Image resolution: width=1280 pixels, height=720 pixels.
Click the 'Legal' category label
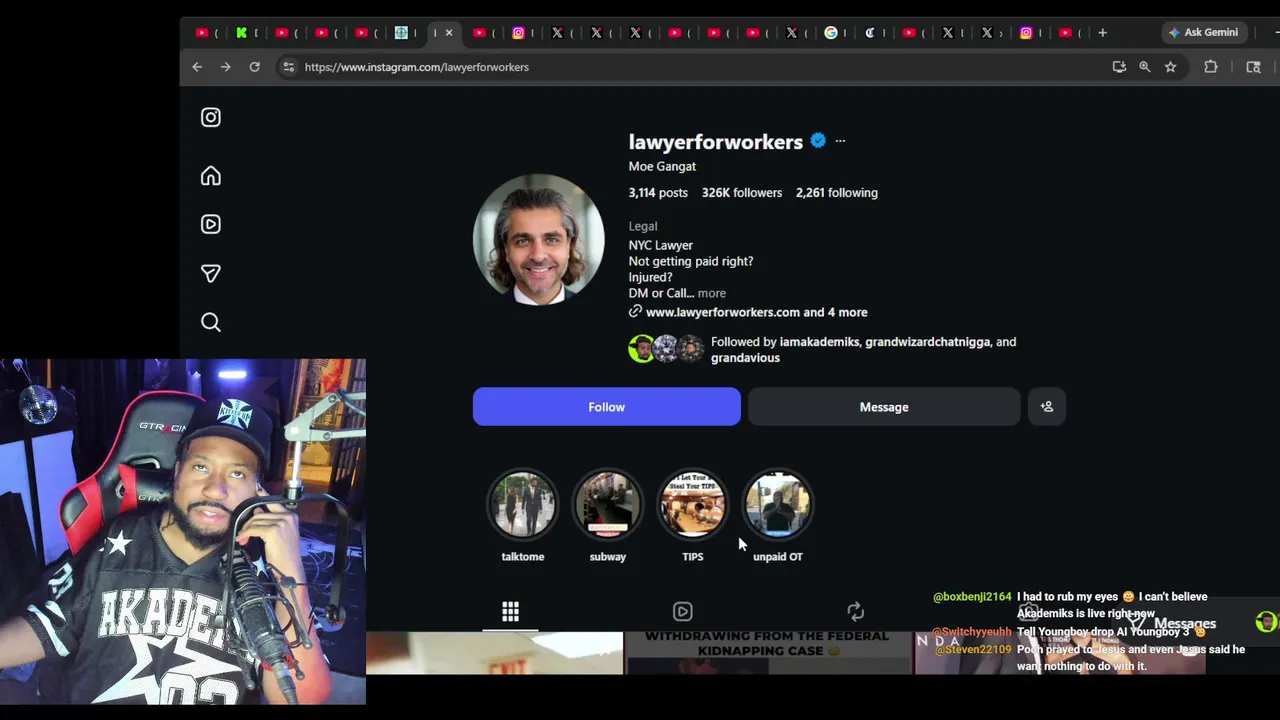643,226
